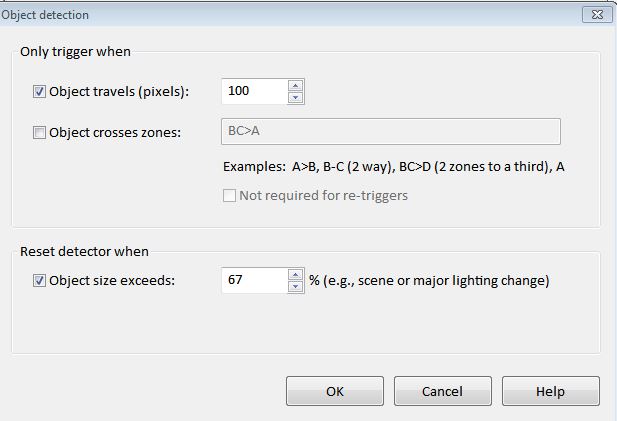Click the size percentage field showing 67
This screenshot has width=617, height=421.
click(254, 281)
